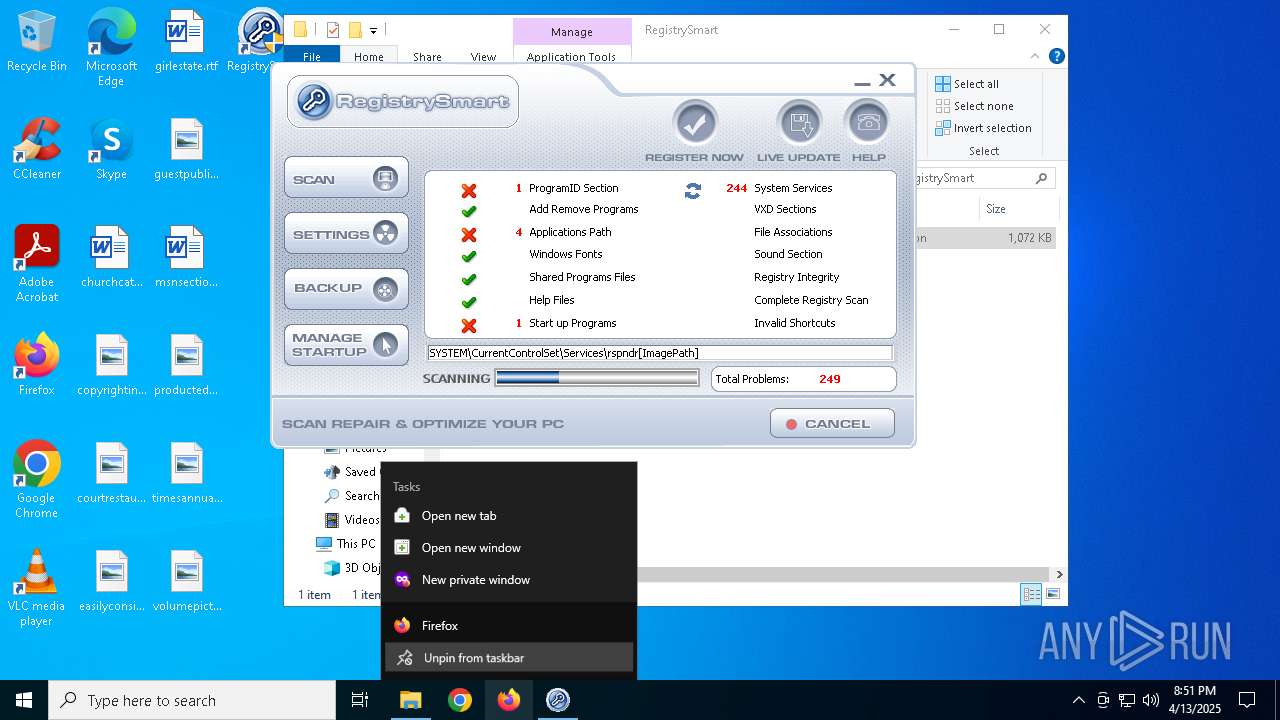Image resolution: width=1280 pixels, height=720 pixels.
Task: Open the Windows Start menu
Action: pyautogui.click(x=24, y=700)
